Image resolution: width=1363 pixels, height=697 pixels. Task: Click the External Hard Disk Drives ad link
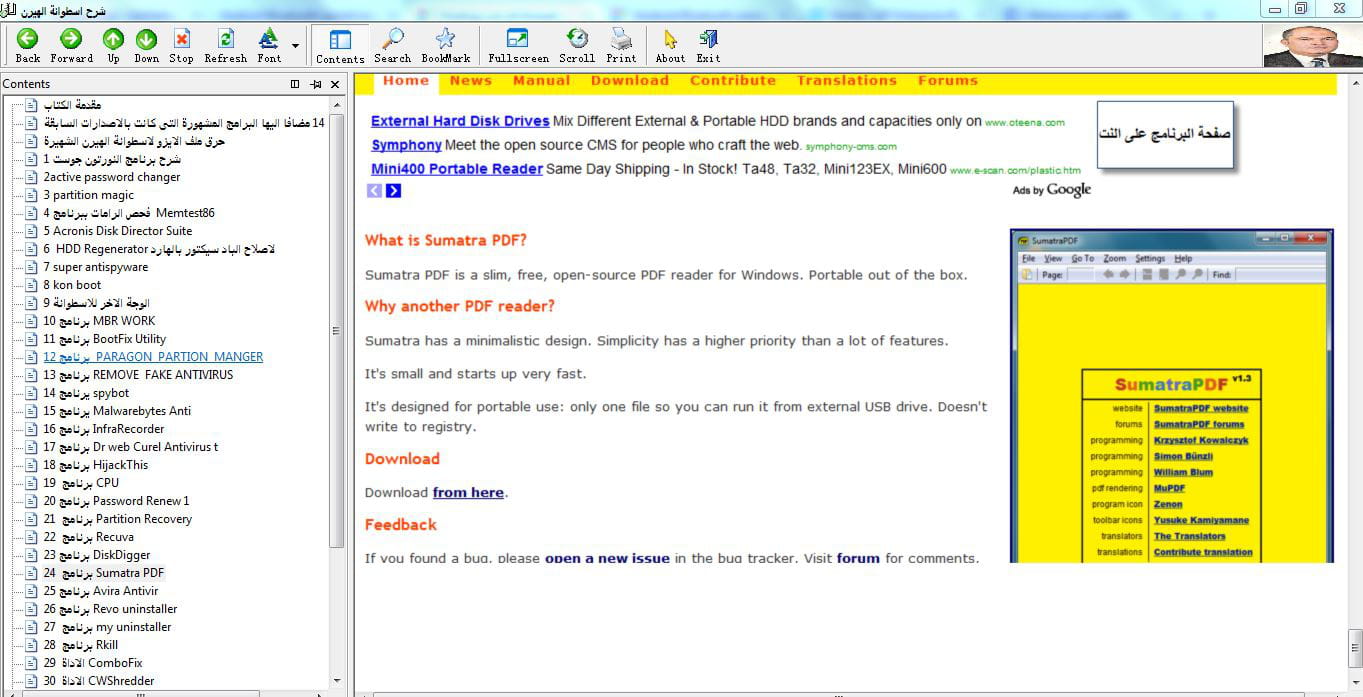[x=460, y=121]
